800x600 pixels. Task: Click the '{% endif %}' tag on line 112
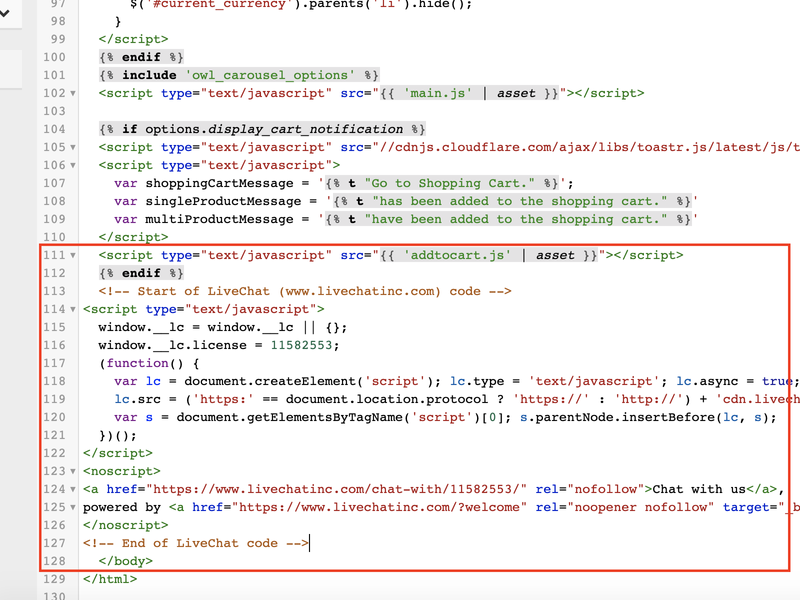tap(141, 273)
